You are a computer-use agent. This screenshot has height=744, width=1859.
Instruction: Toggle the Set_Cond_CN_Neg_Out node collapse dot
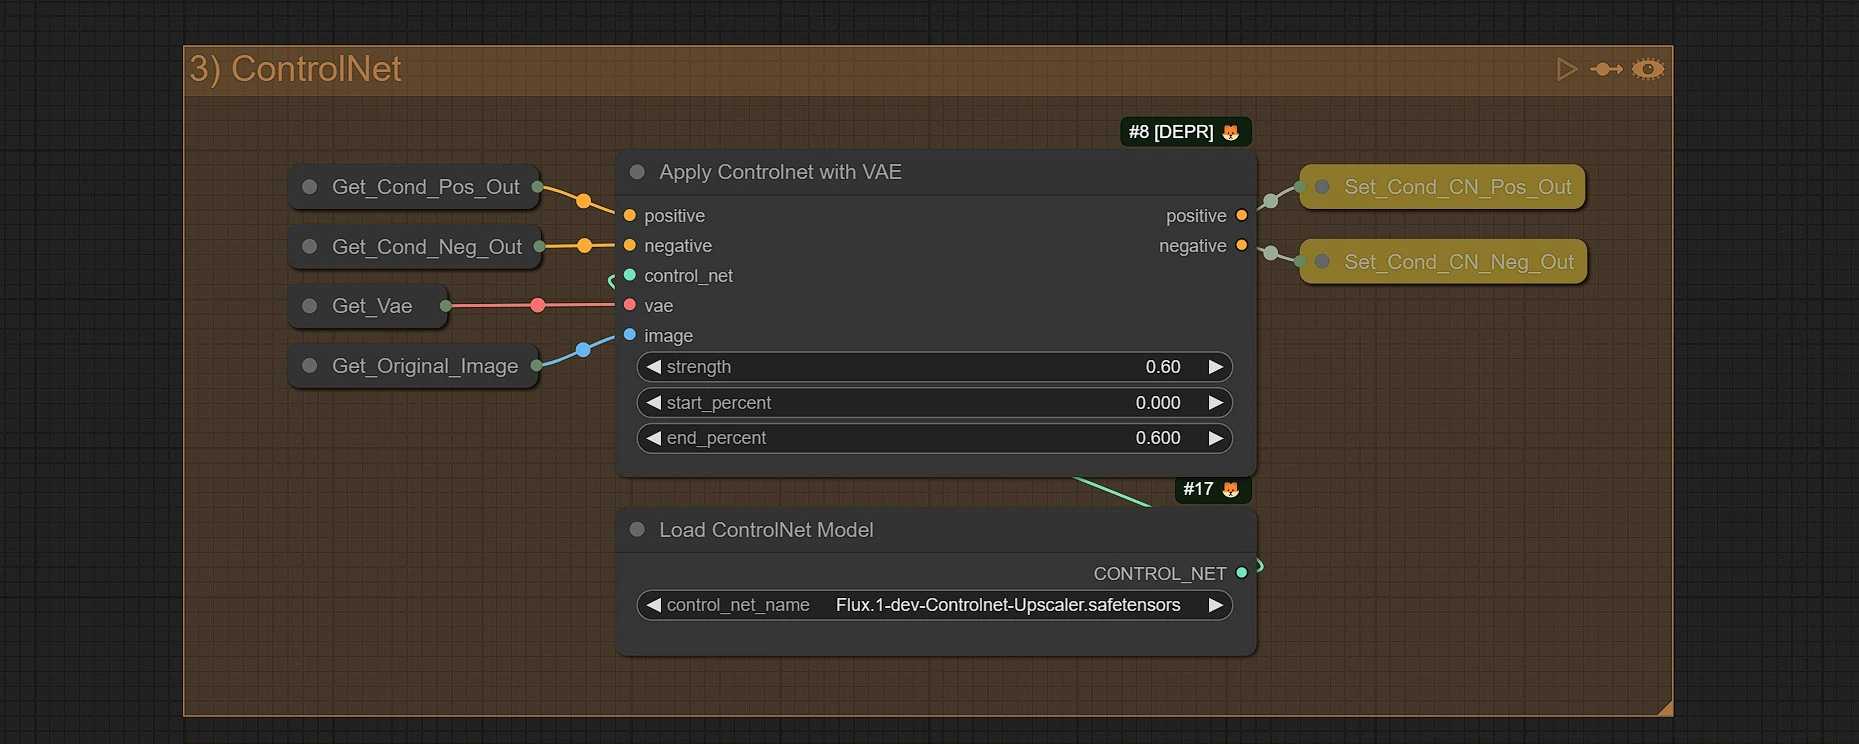pos(1322,261)
